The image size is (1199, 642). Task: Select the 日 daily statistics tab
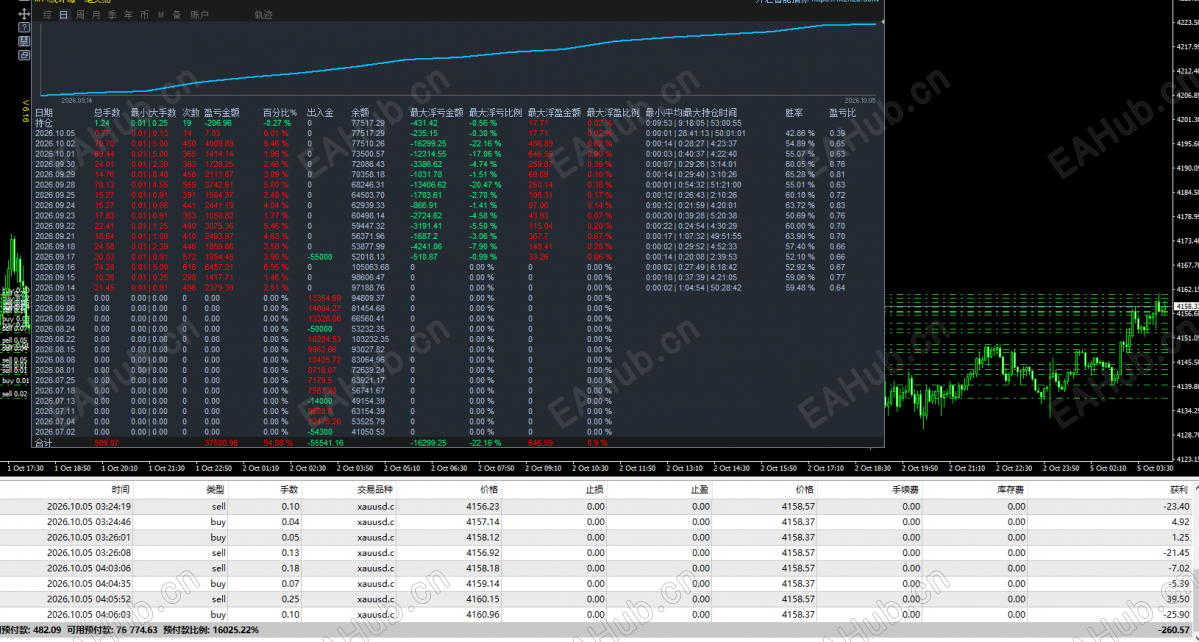click(63, 15)
